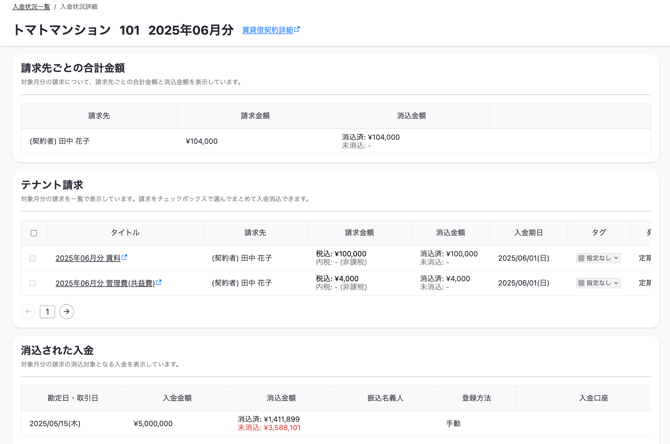This screenshot has width=670, height=444.
Task: Click the page number 1 field
Action: pos(47,312)
